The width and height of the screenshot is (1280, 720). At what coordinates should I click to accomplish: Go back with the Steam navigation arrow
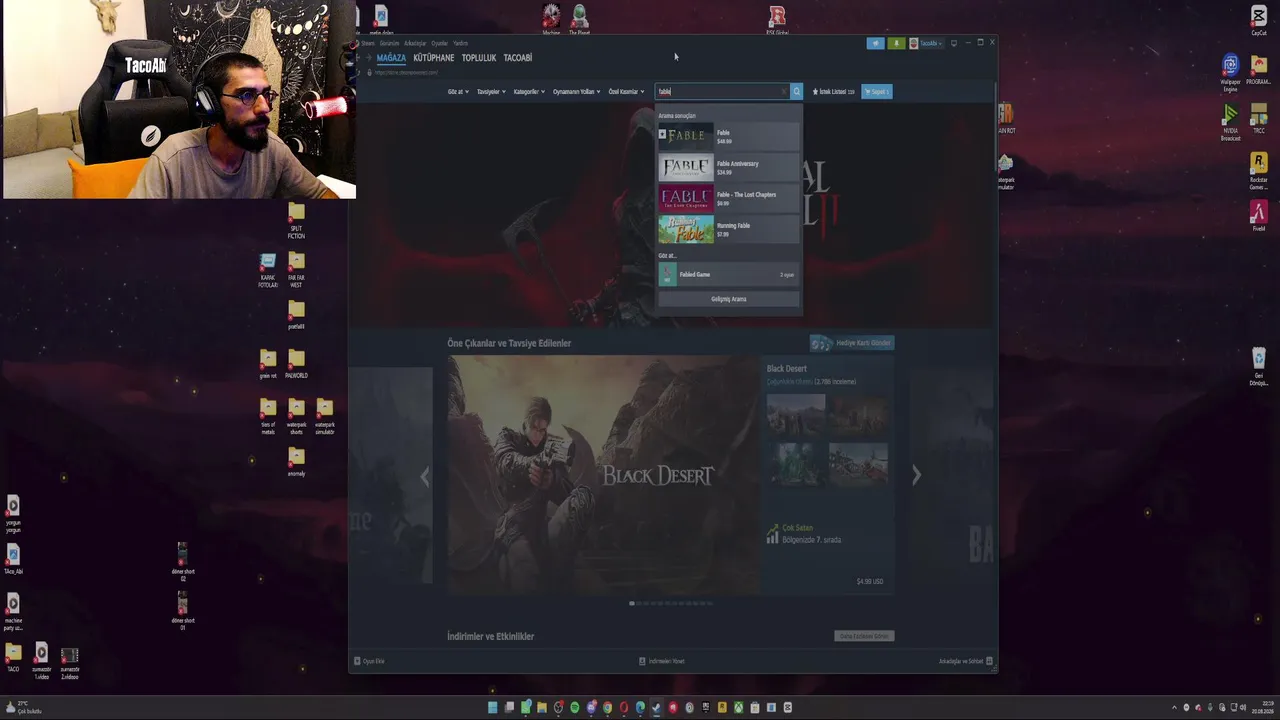click(359, 58)
